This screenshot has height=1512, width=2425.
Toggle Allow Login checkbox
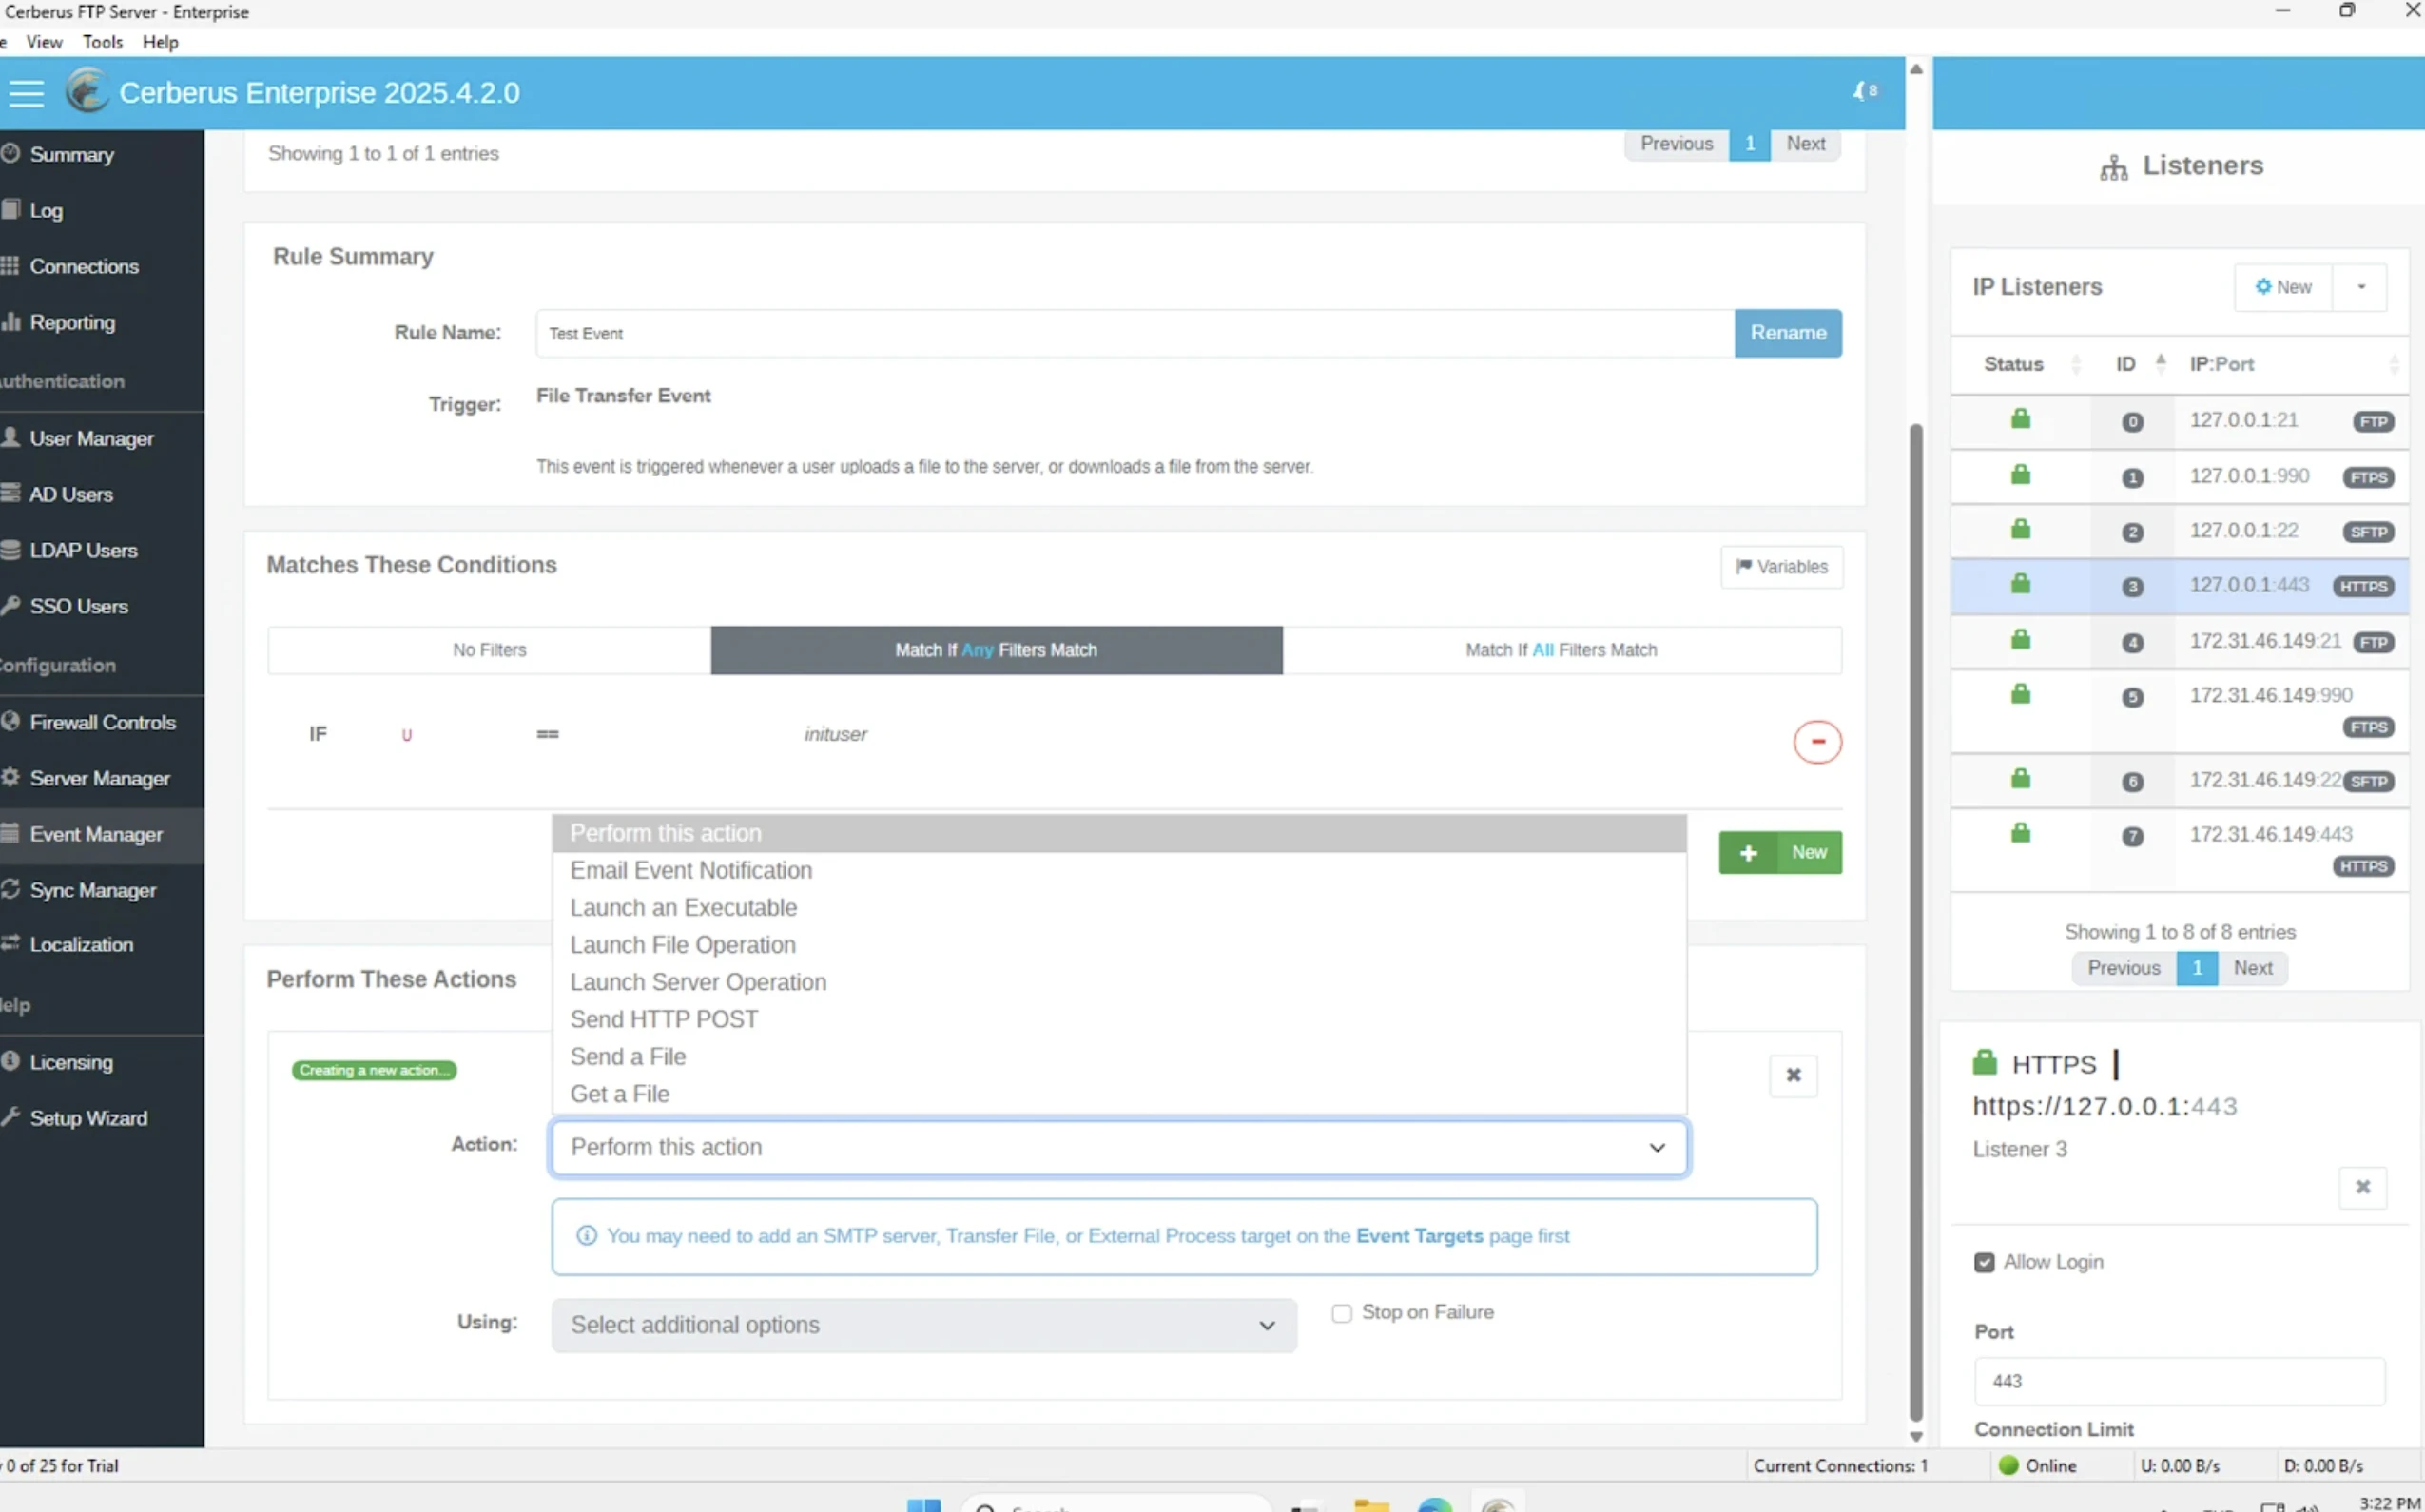point(1984,1262)
